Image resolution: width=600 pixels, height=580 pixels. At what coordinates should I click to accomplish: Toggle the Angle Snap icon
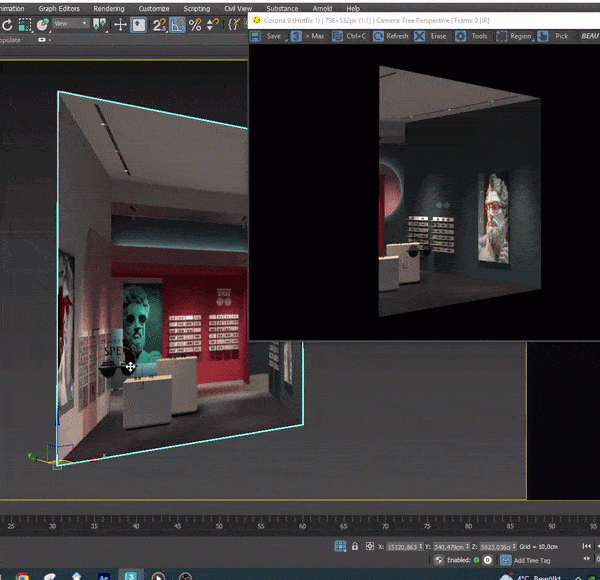(x=177, y=25)
